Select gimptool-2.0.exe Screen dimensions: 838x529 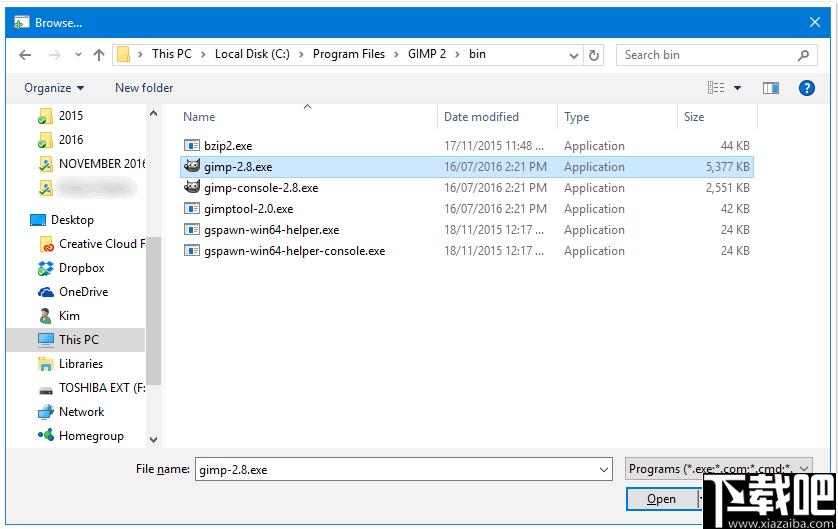pyautogui.click(x=249, y=209)
